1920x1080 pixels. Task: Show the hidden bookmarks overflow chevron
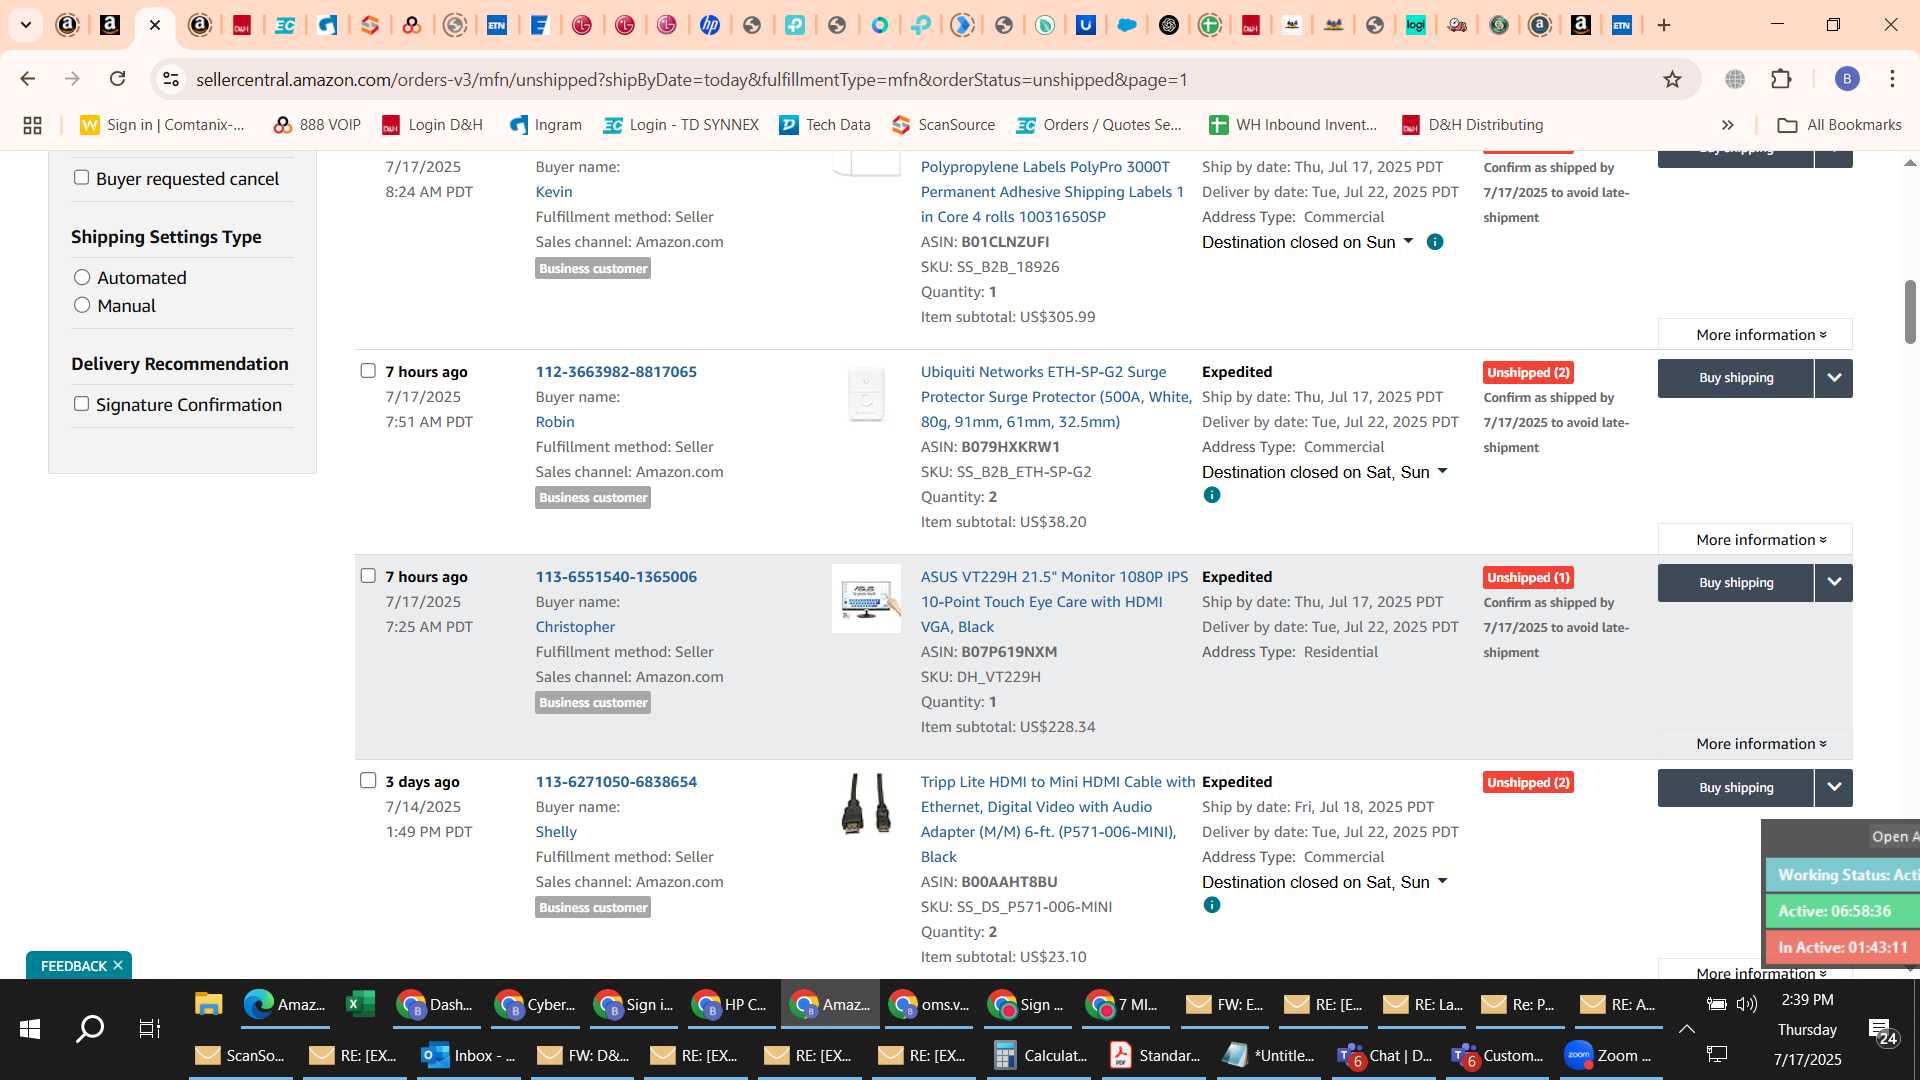coord(1728,125)
